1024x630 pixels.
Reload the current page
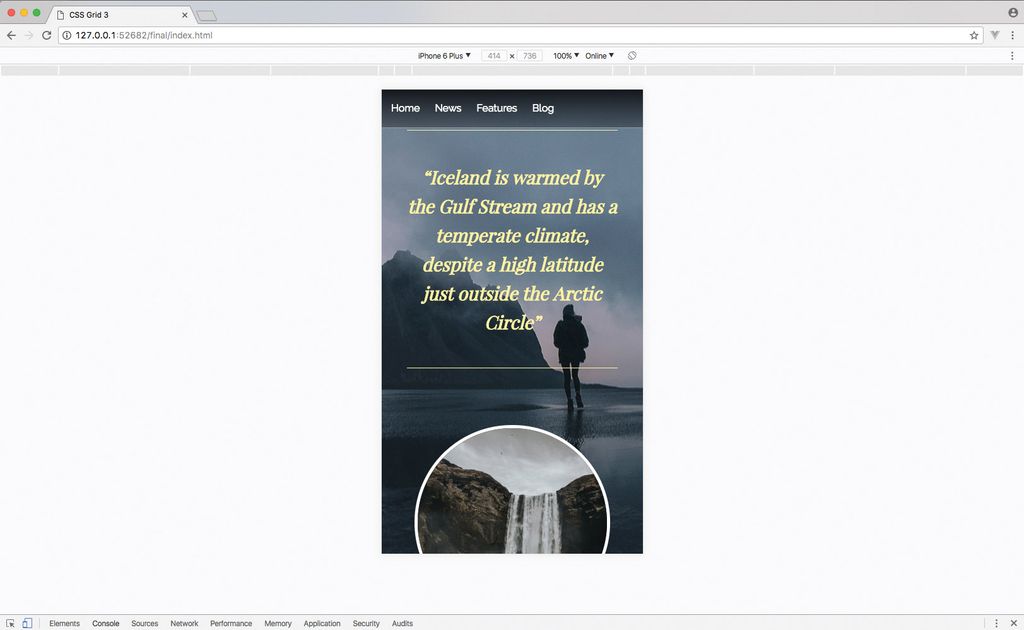pos(46,34)
